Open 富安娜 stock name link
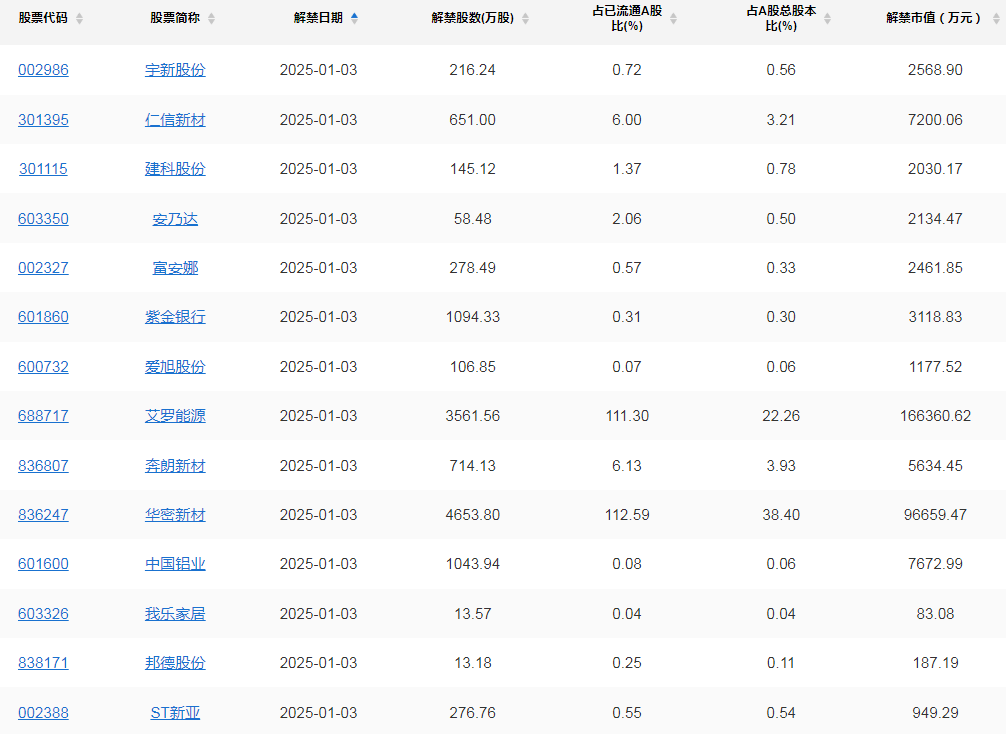Screen dimensions: 1006x734 pos(175,268)
